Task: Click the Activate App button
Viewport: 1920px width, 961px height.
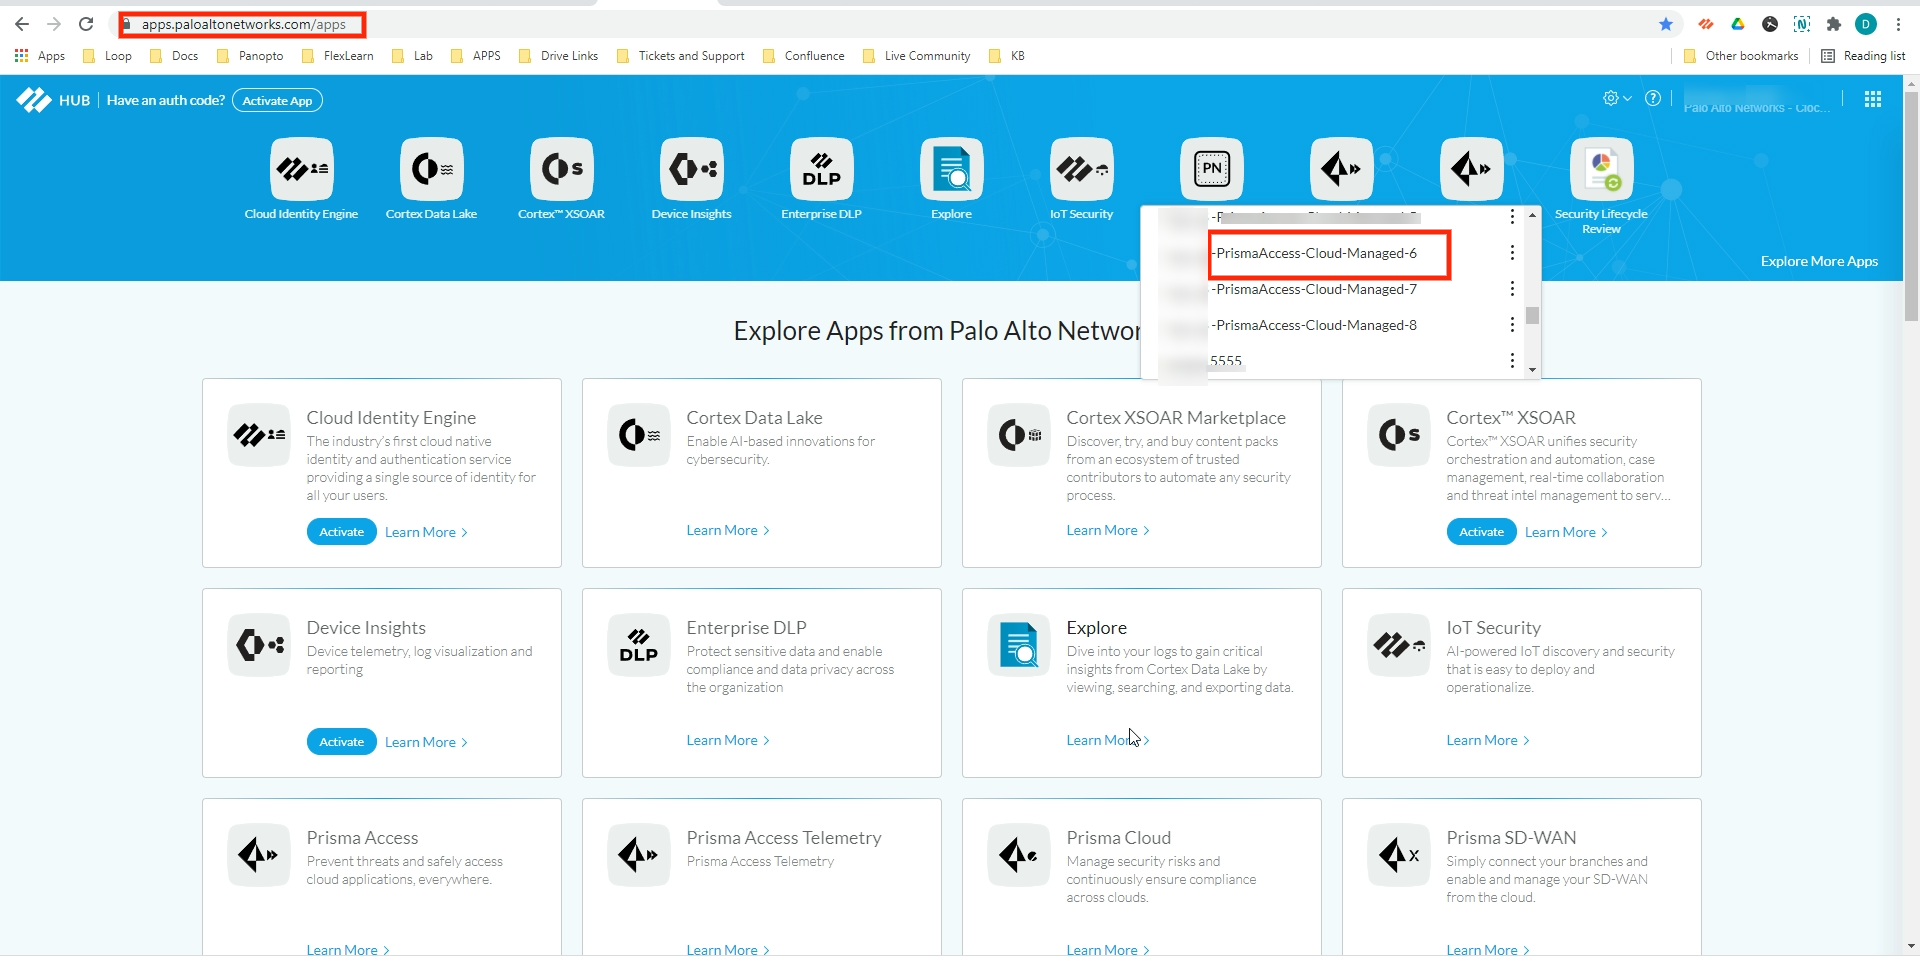Action: (277, 101)
